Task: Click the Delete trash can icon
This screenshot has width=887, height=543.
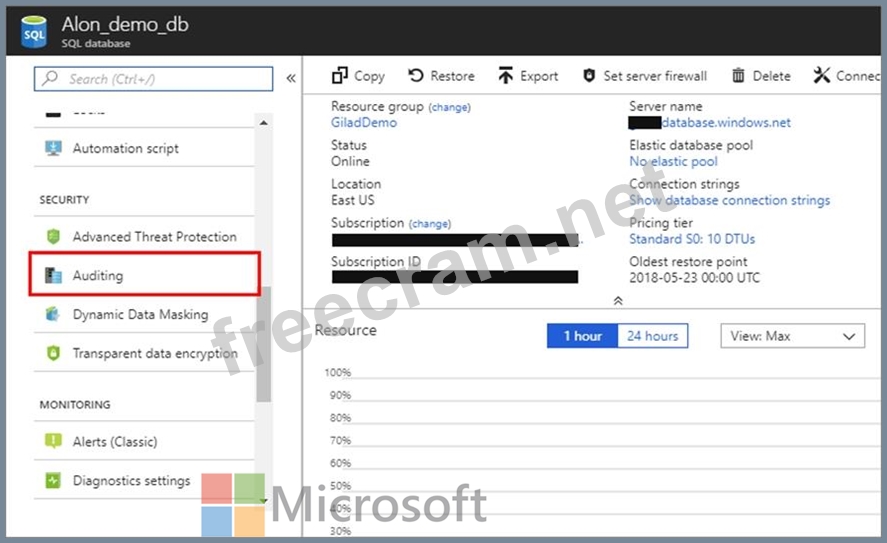Action: pos(738,75)
